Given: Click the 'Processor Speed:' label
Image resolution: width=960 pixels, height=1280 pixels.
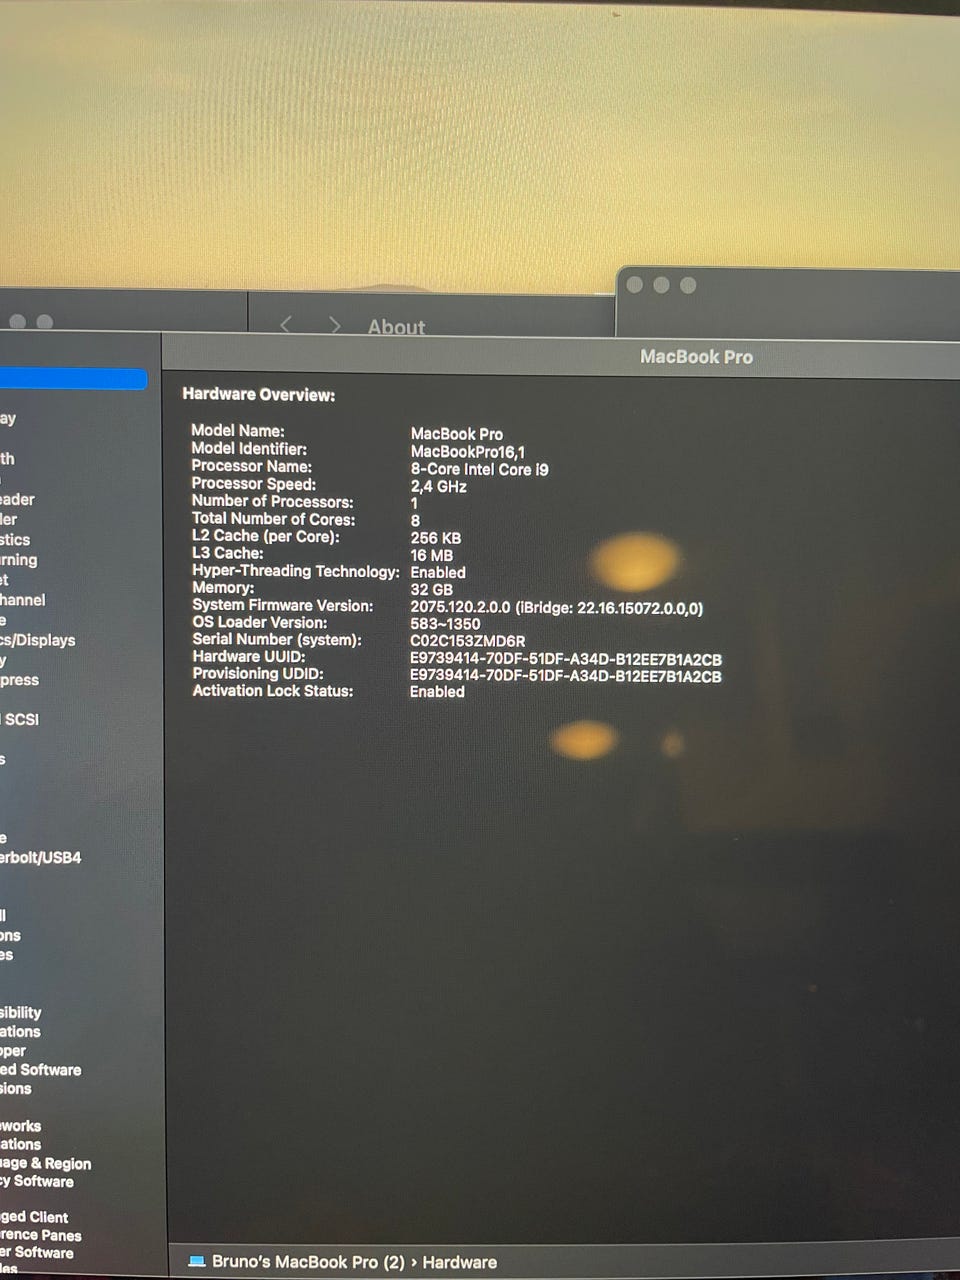Looking at the screenshot, I should tap(254, 484).
